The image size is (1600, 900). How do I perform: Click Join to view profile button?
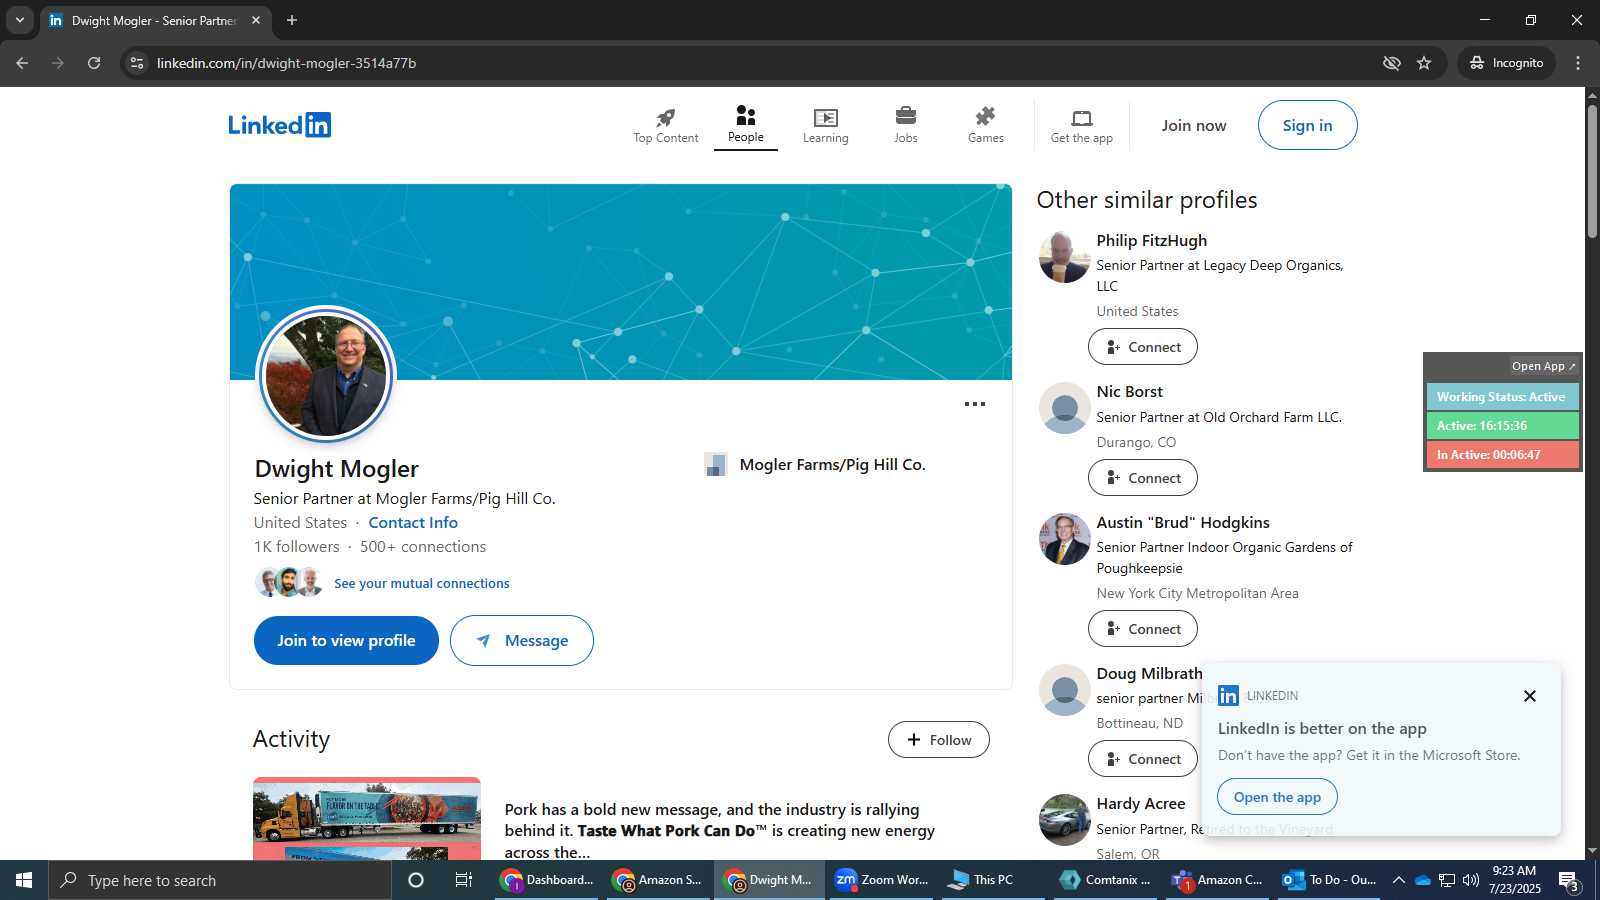pos(346,640)
